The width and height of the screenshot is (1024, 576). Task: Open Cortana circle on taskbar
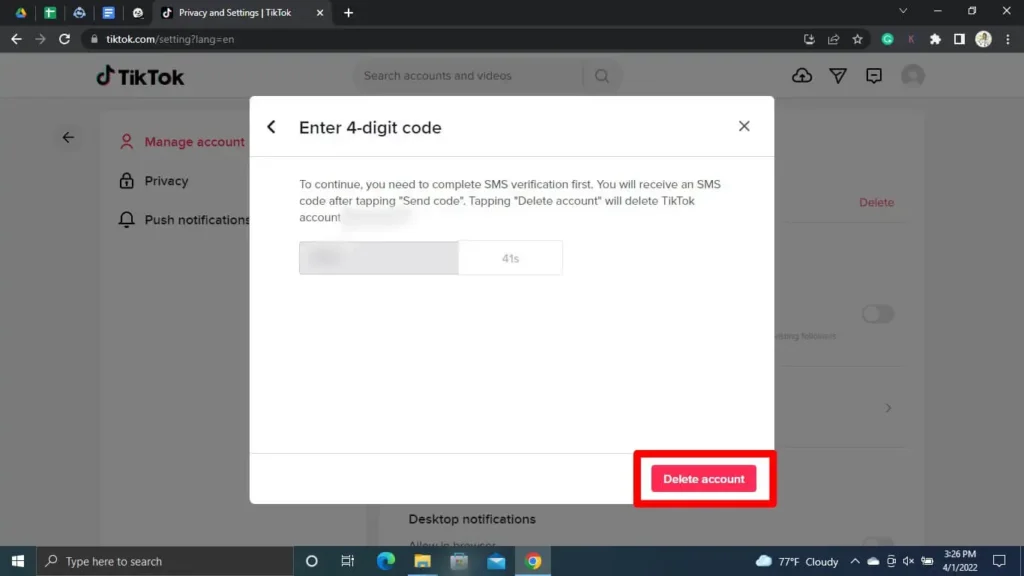point(312,561)
